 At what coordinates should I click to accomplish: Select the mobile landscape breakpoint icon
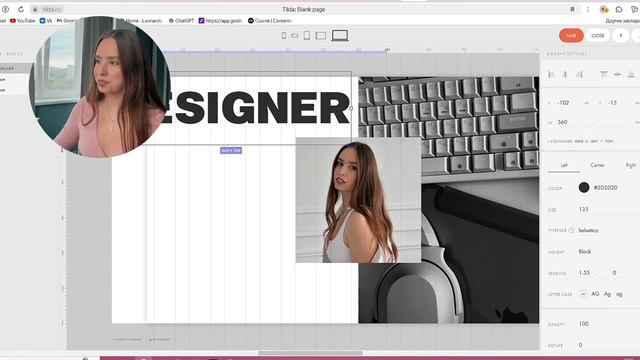tap(295, 36)
